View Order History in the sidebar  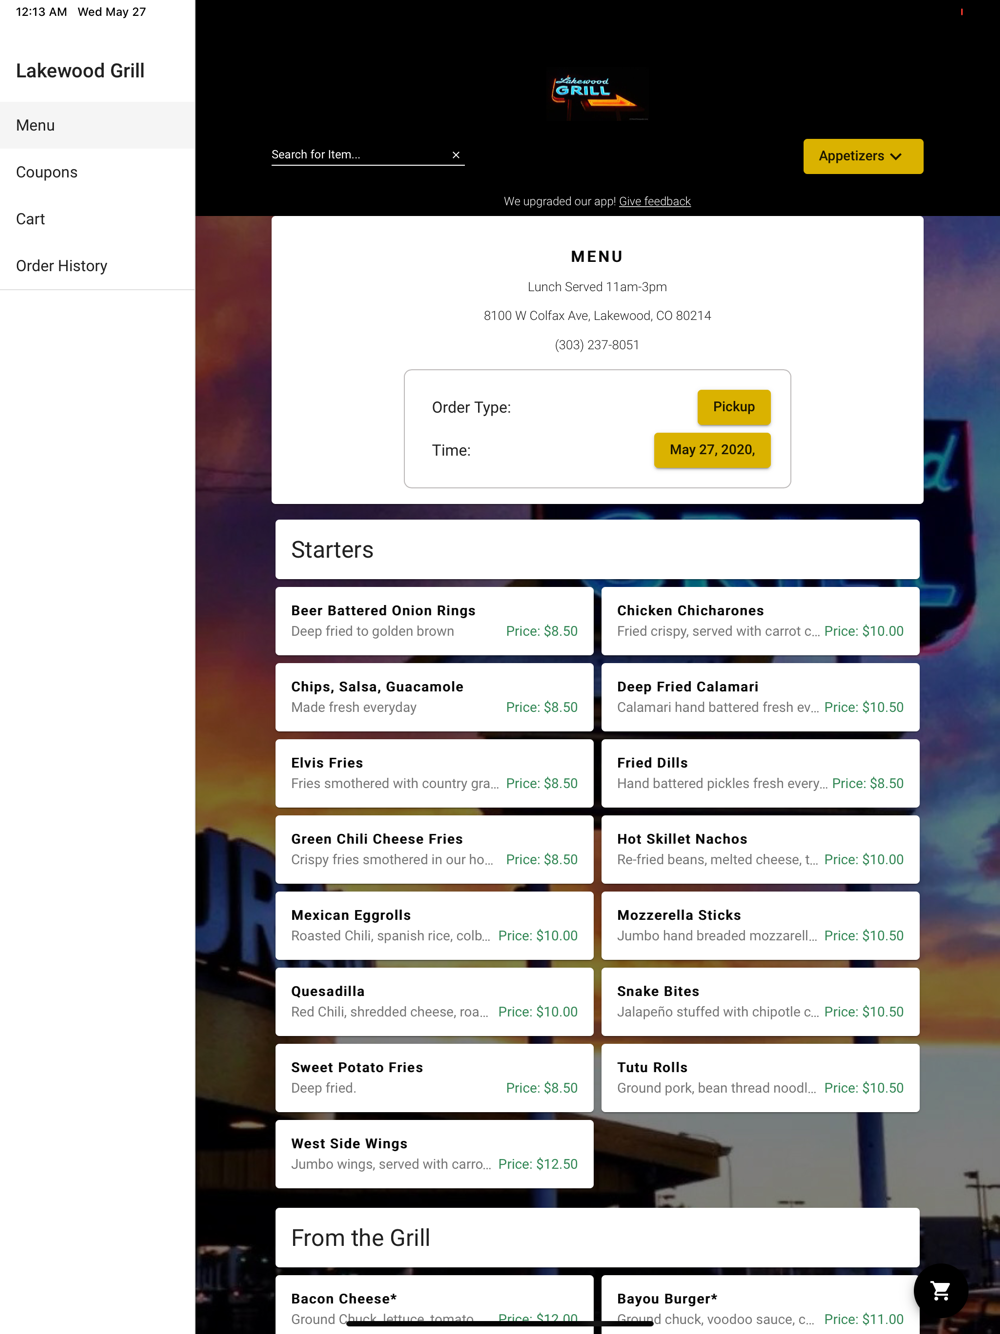coord(97,266)
